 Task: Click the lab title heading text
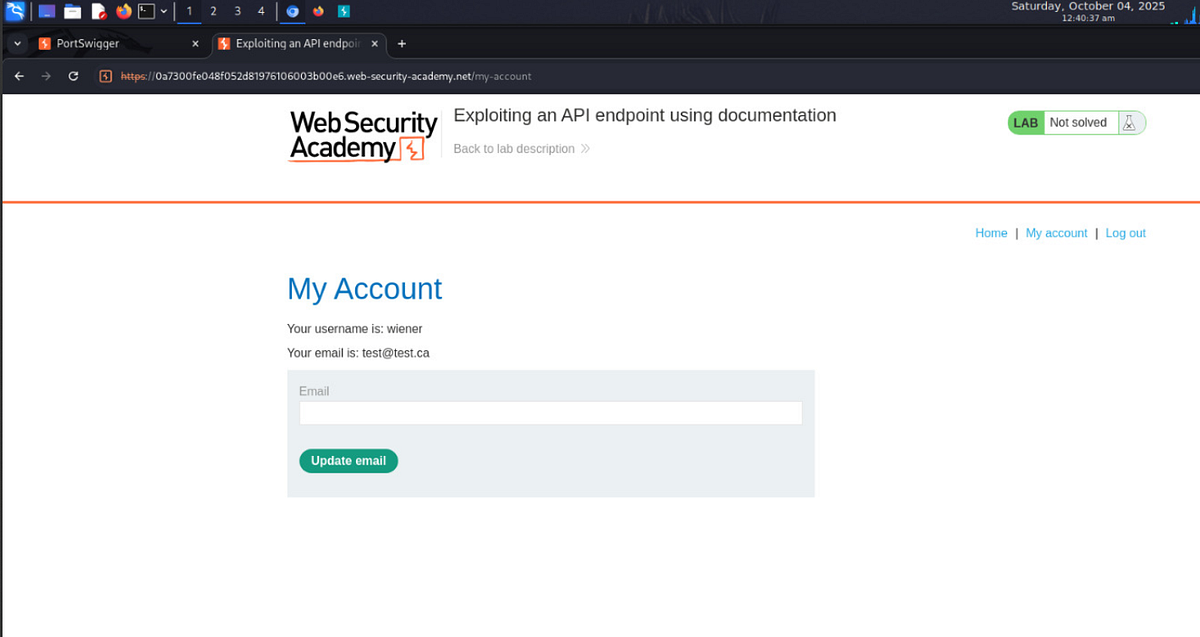coord(645,115)
